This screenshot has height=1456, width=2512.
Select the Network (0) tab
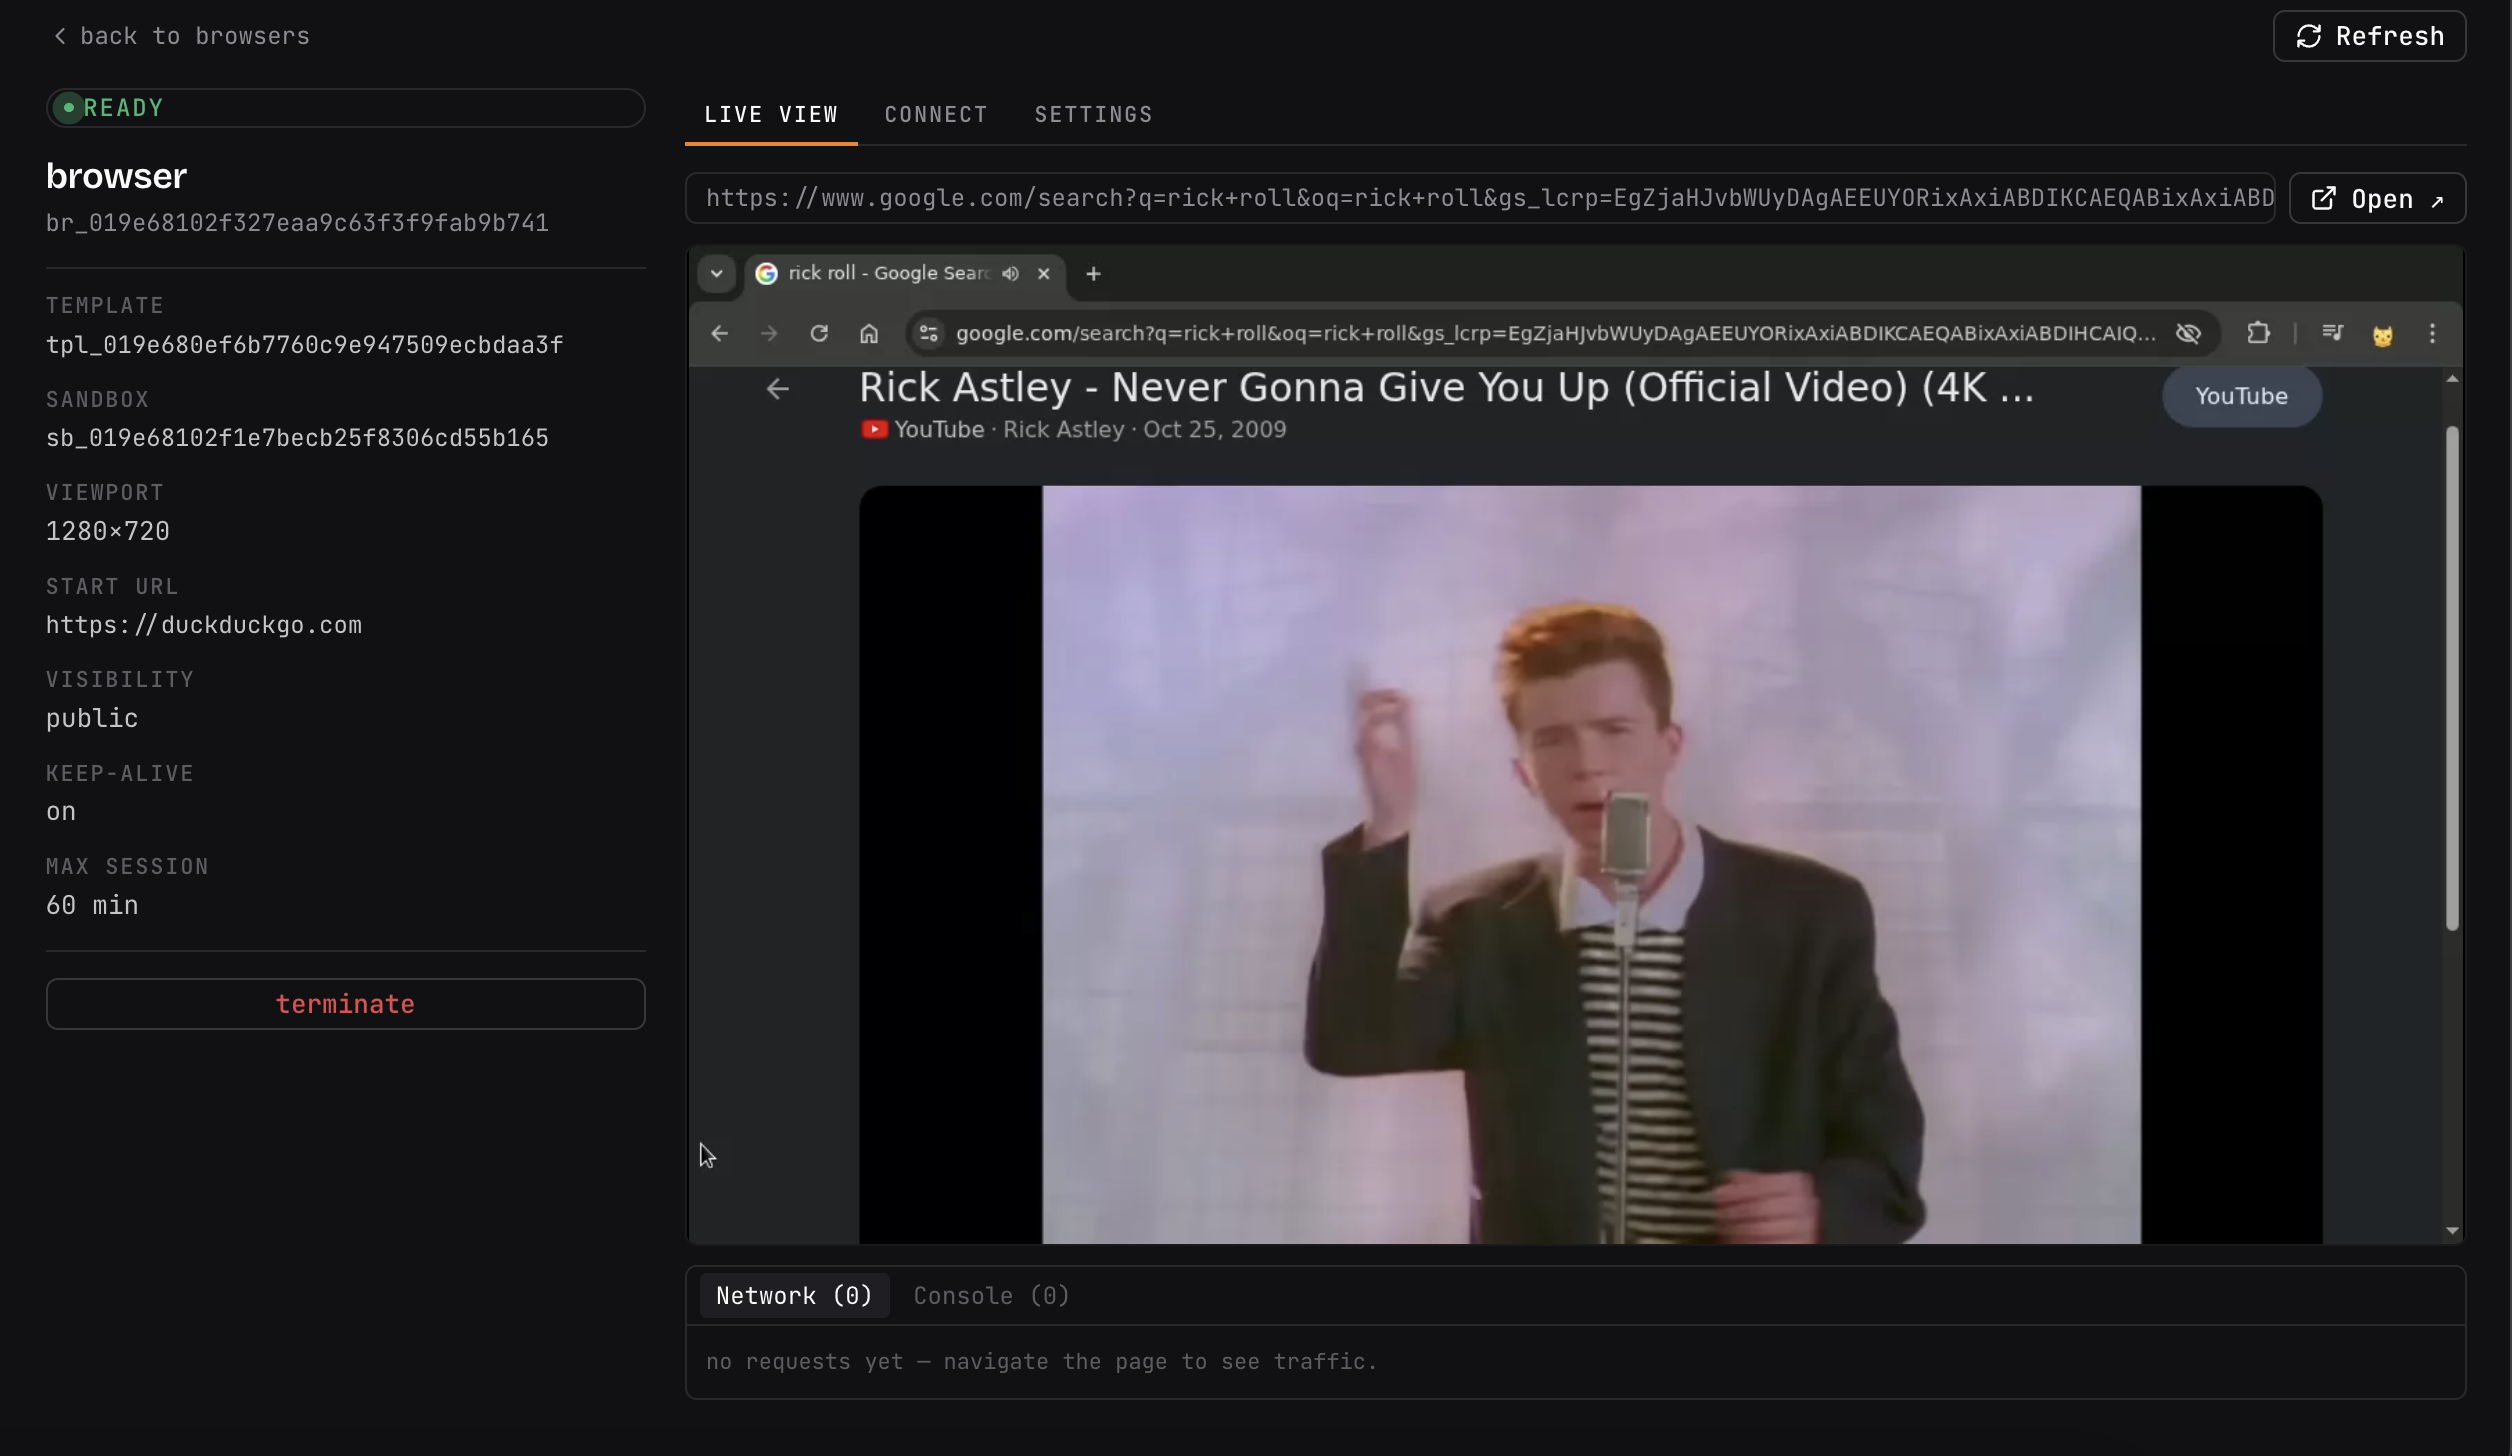(794, 1296)
